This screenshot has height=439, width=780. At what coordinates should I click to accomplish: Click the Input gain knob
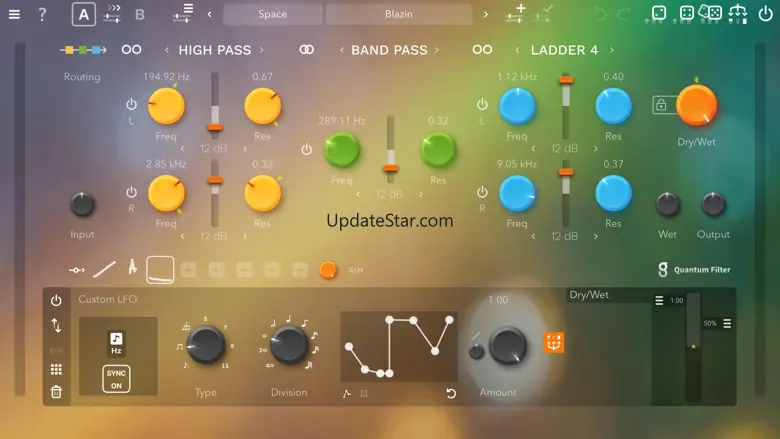pos(82,204)
